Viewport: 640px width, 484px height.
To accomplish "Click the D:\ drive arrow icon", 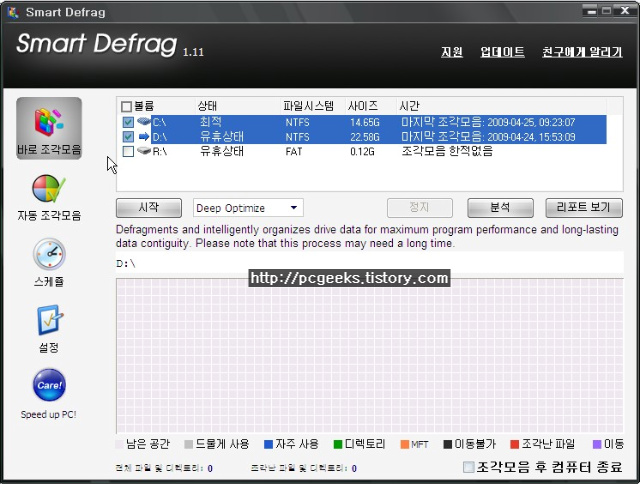I will click(144, 136).
